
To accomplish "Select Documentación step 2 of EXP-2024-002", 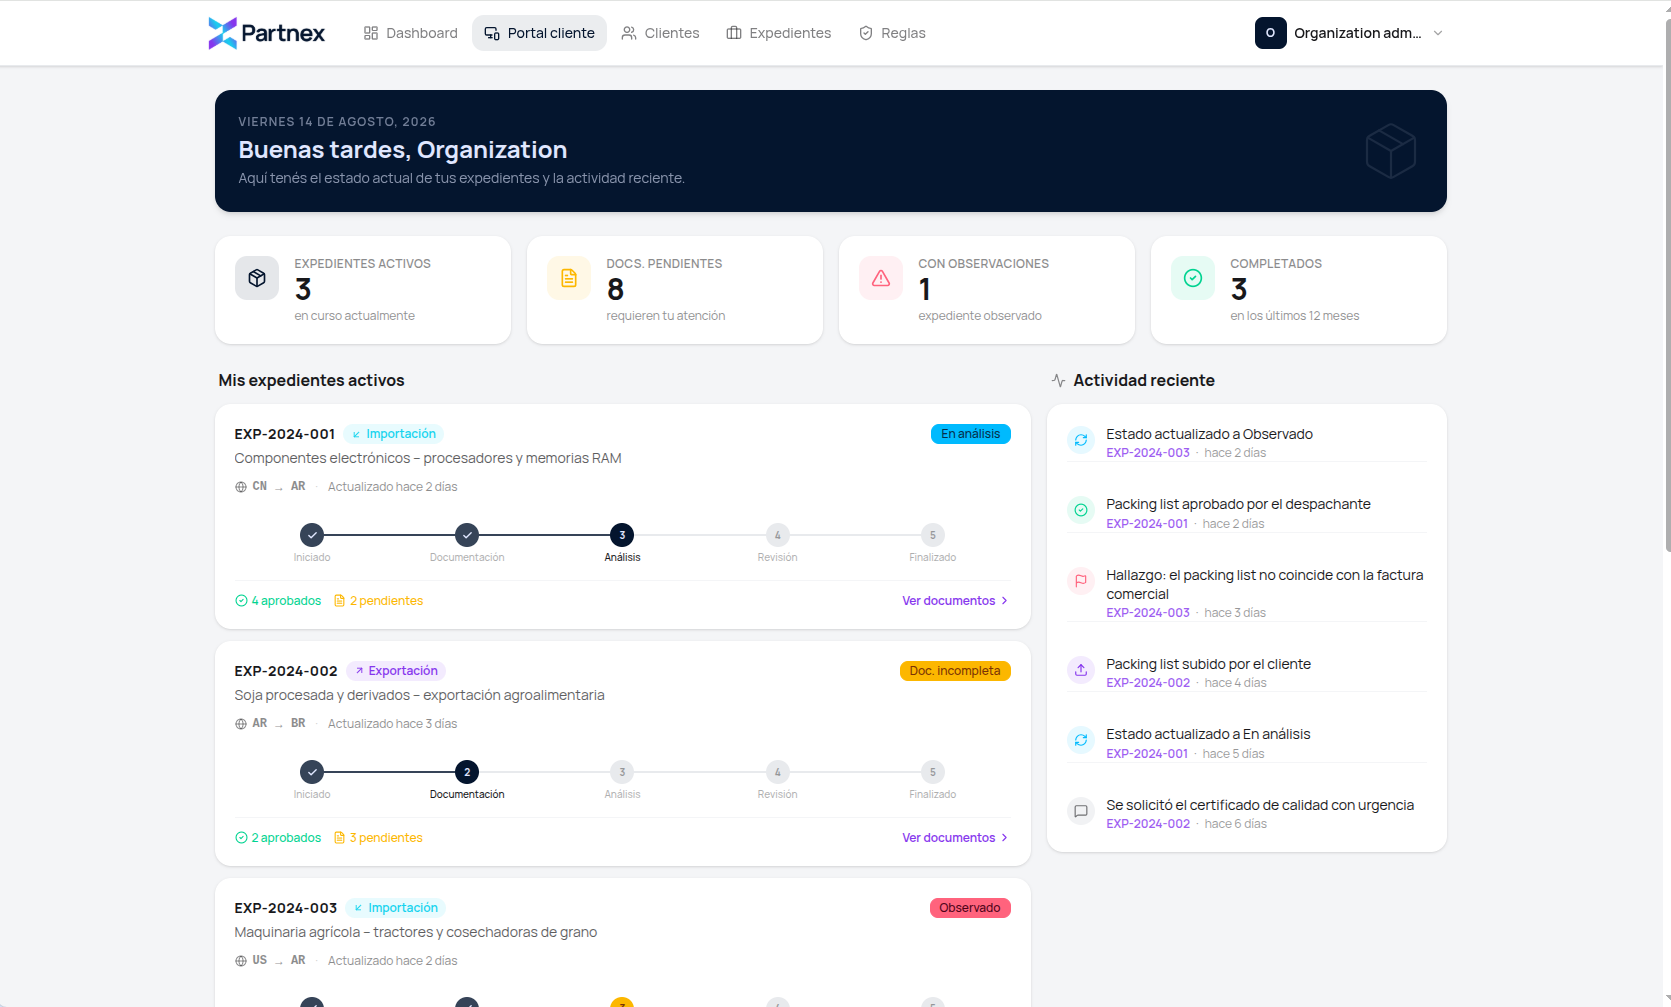I will click(467, 772).
